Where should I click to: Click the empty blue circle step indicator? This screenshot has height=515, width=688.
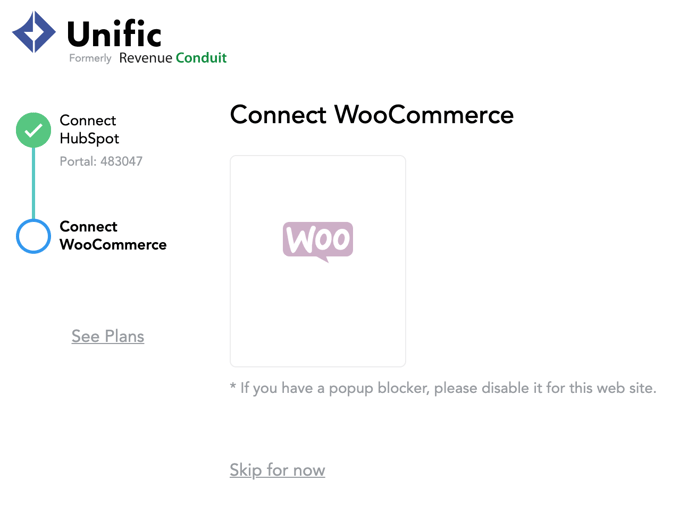click(x=33, y=236)
